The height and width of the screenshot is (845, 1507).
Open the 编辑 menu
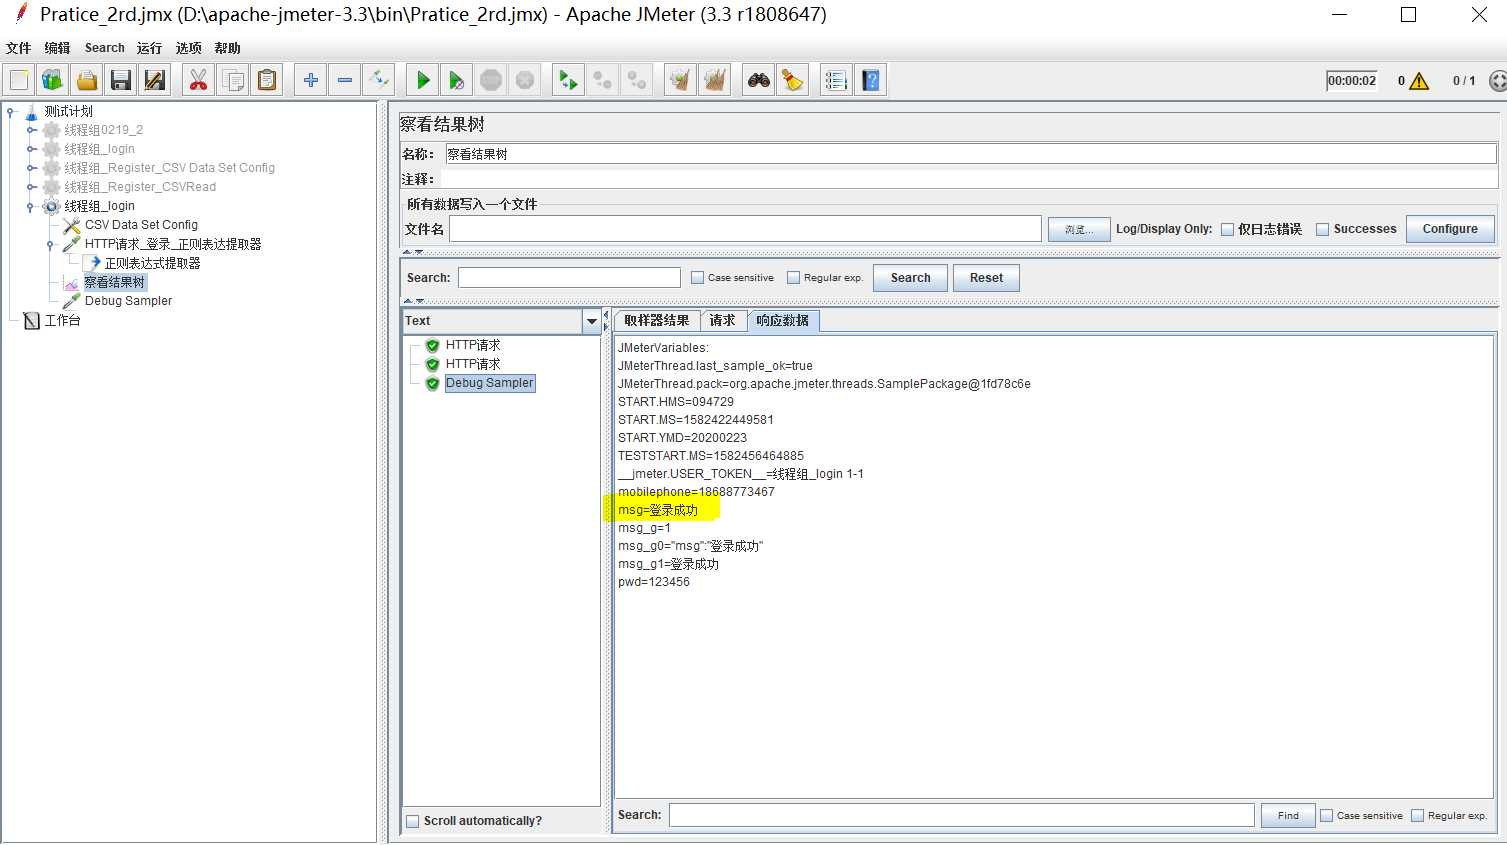point(57,48)
